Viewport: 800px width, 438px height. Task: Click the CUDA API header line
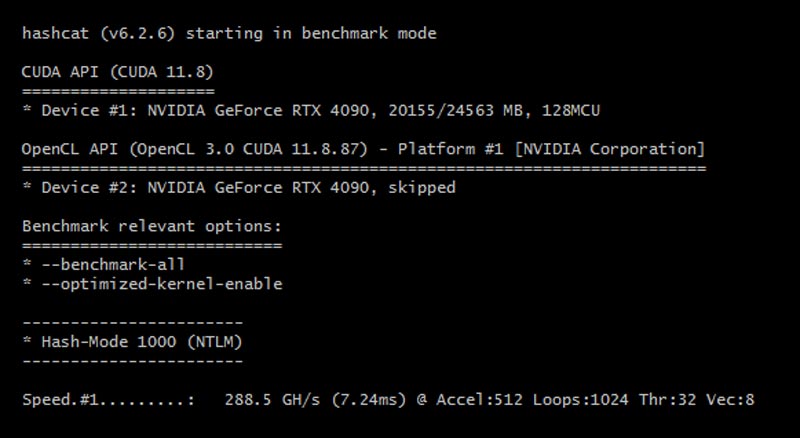coord(117,72)
